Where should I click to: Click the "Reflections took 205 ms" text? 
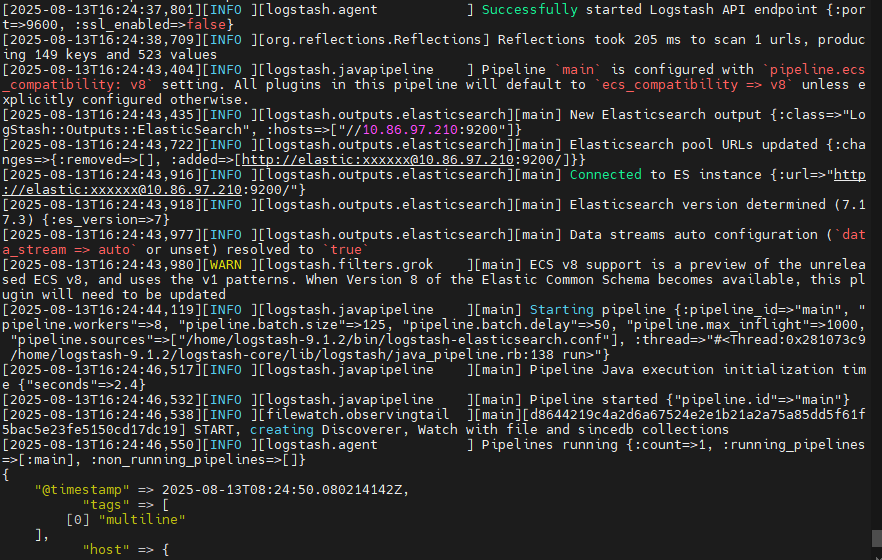(590, 40)
